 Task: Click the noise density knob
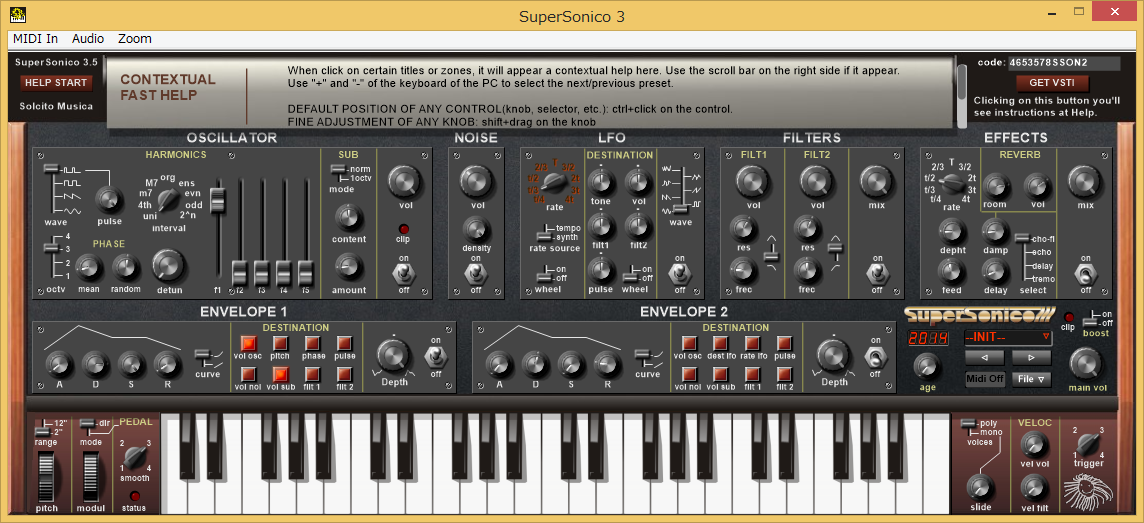pyautogui.click(x=476, y=230)
